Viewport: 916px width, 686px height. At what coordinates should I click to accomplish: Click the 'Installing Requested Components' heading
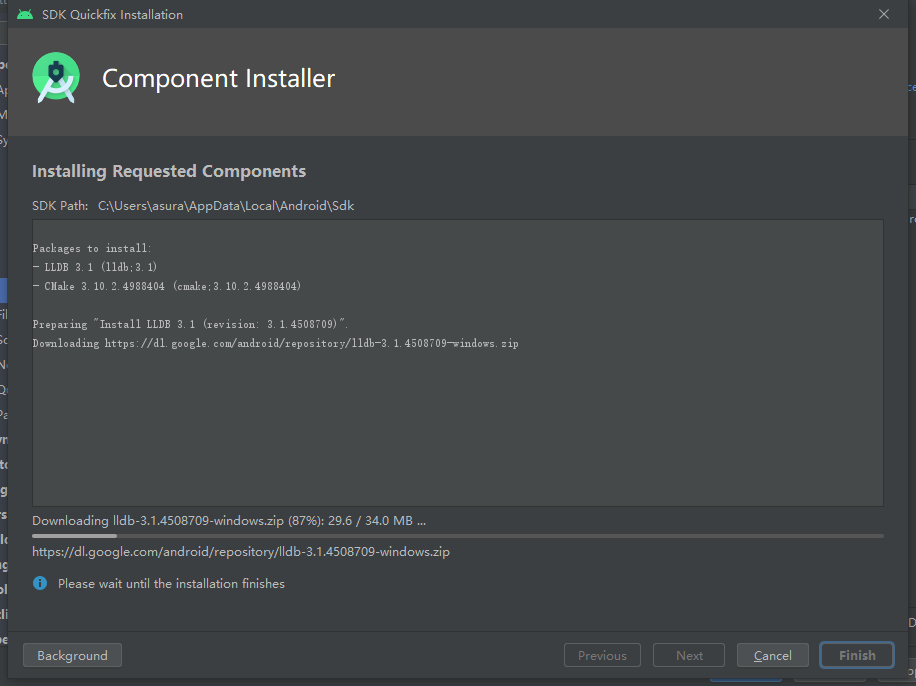[x=169, y=171]
